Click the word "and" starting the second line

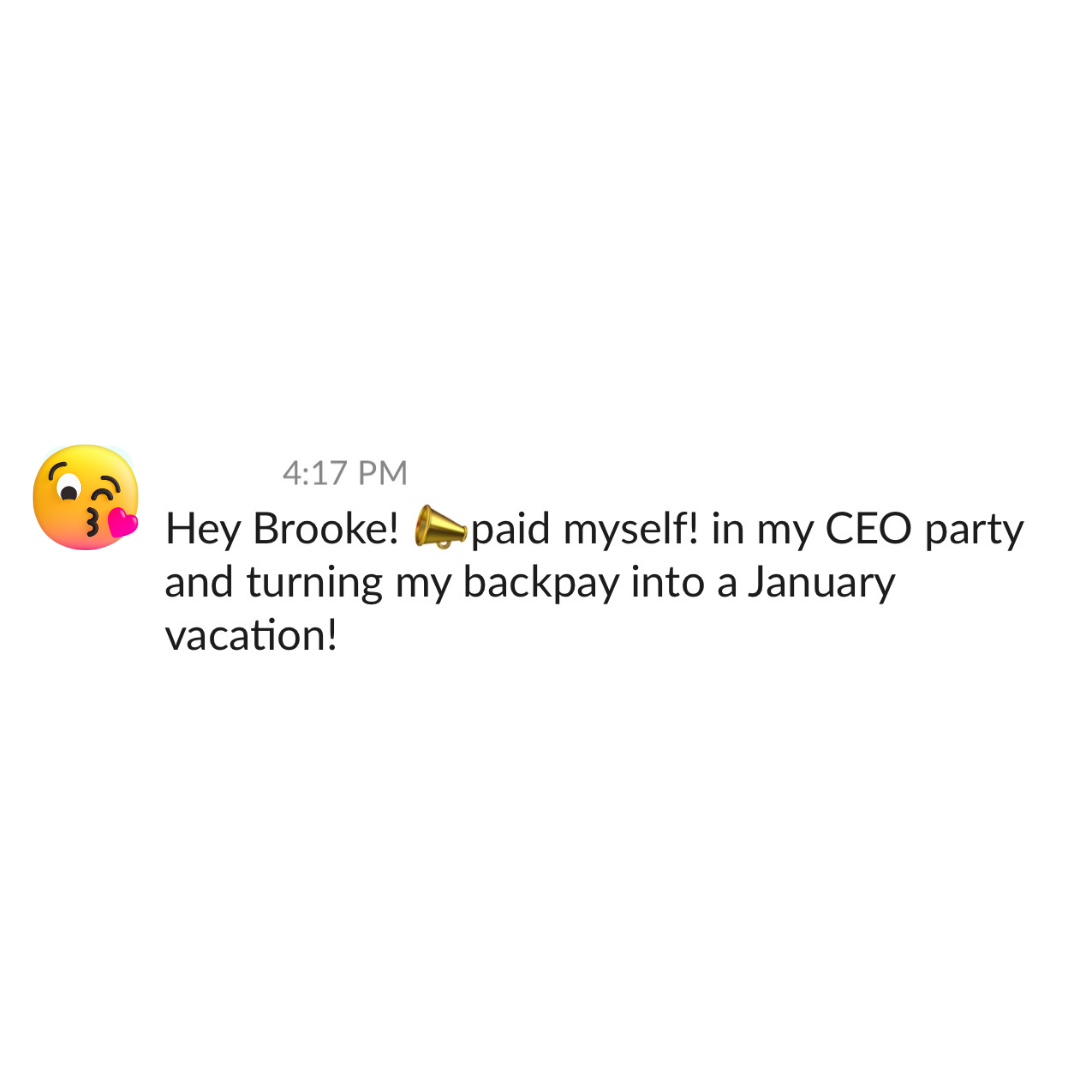[x=196, y=583]
